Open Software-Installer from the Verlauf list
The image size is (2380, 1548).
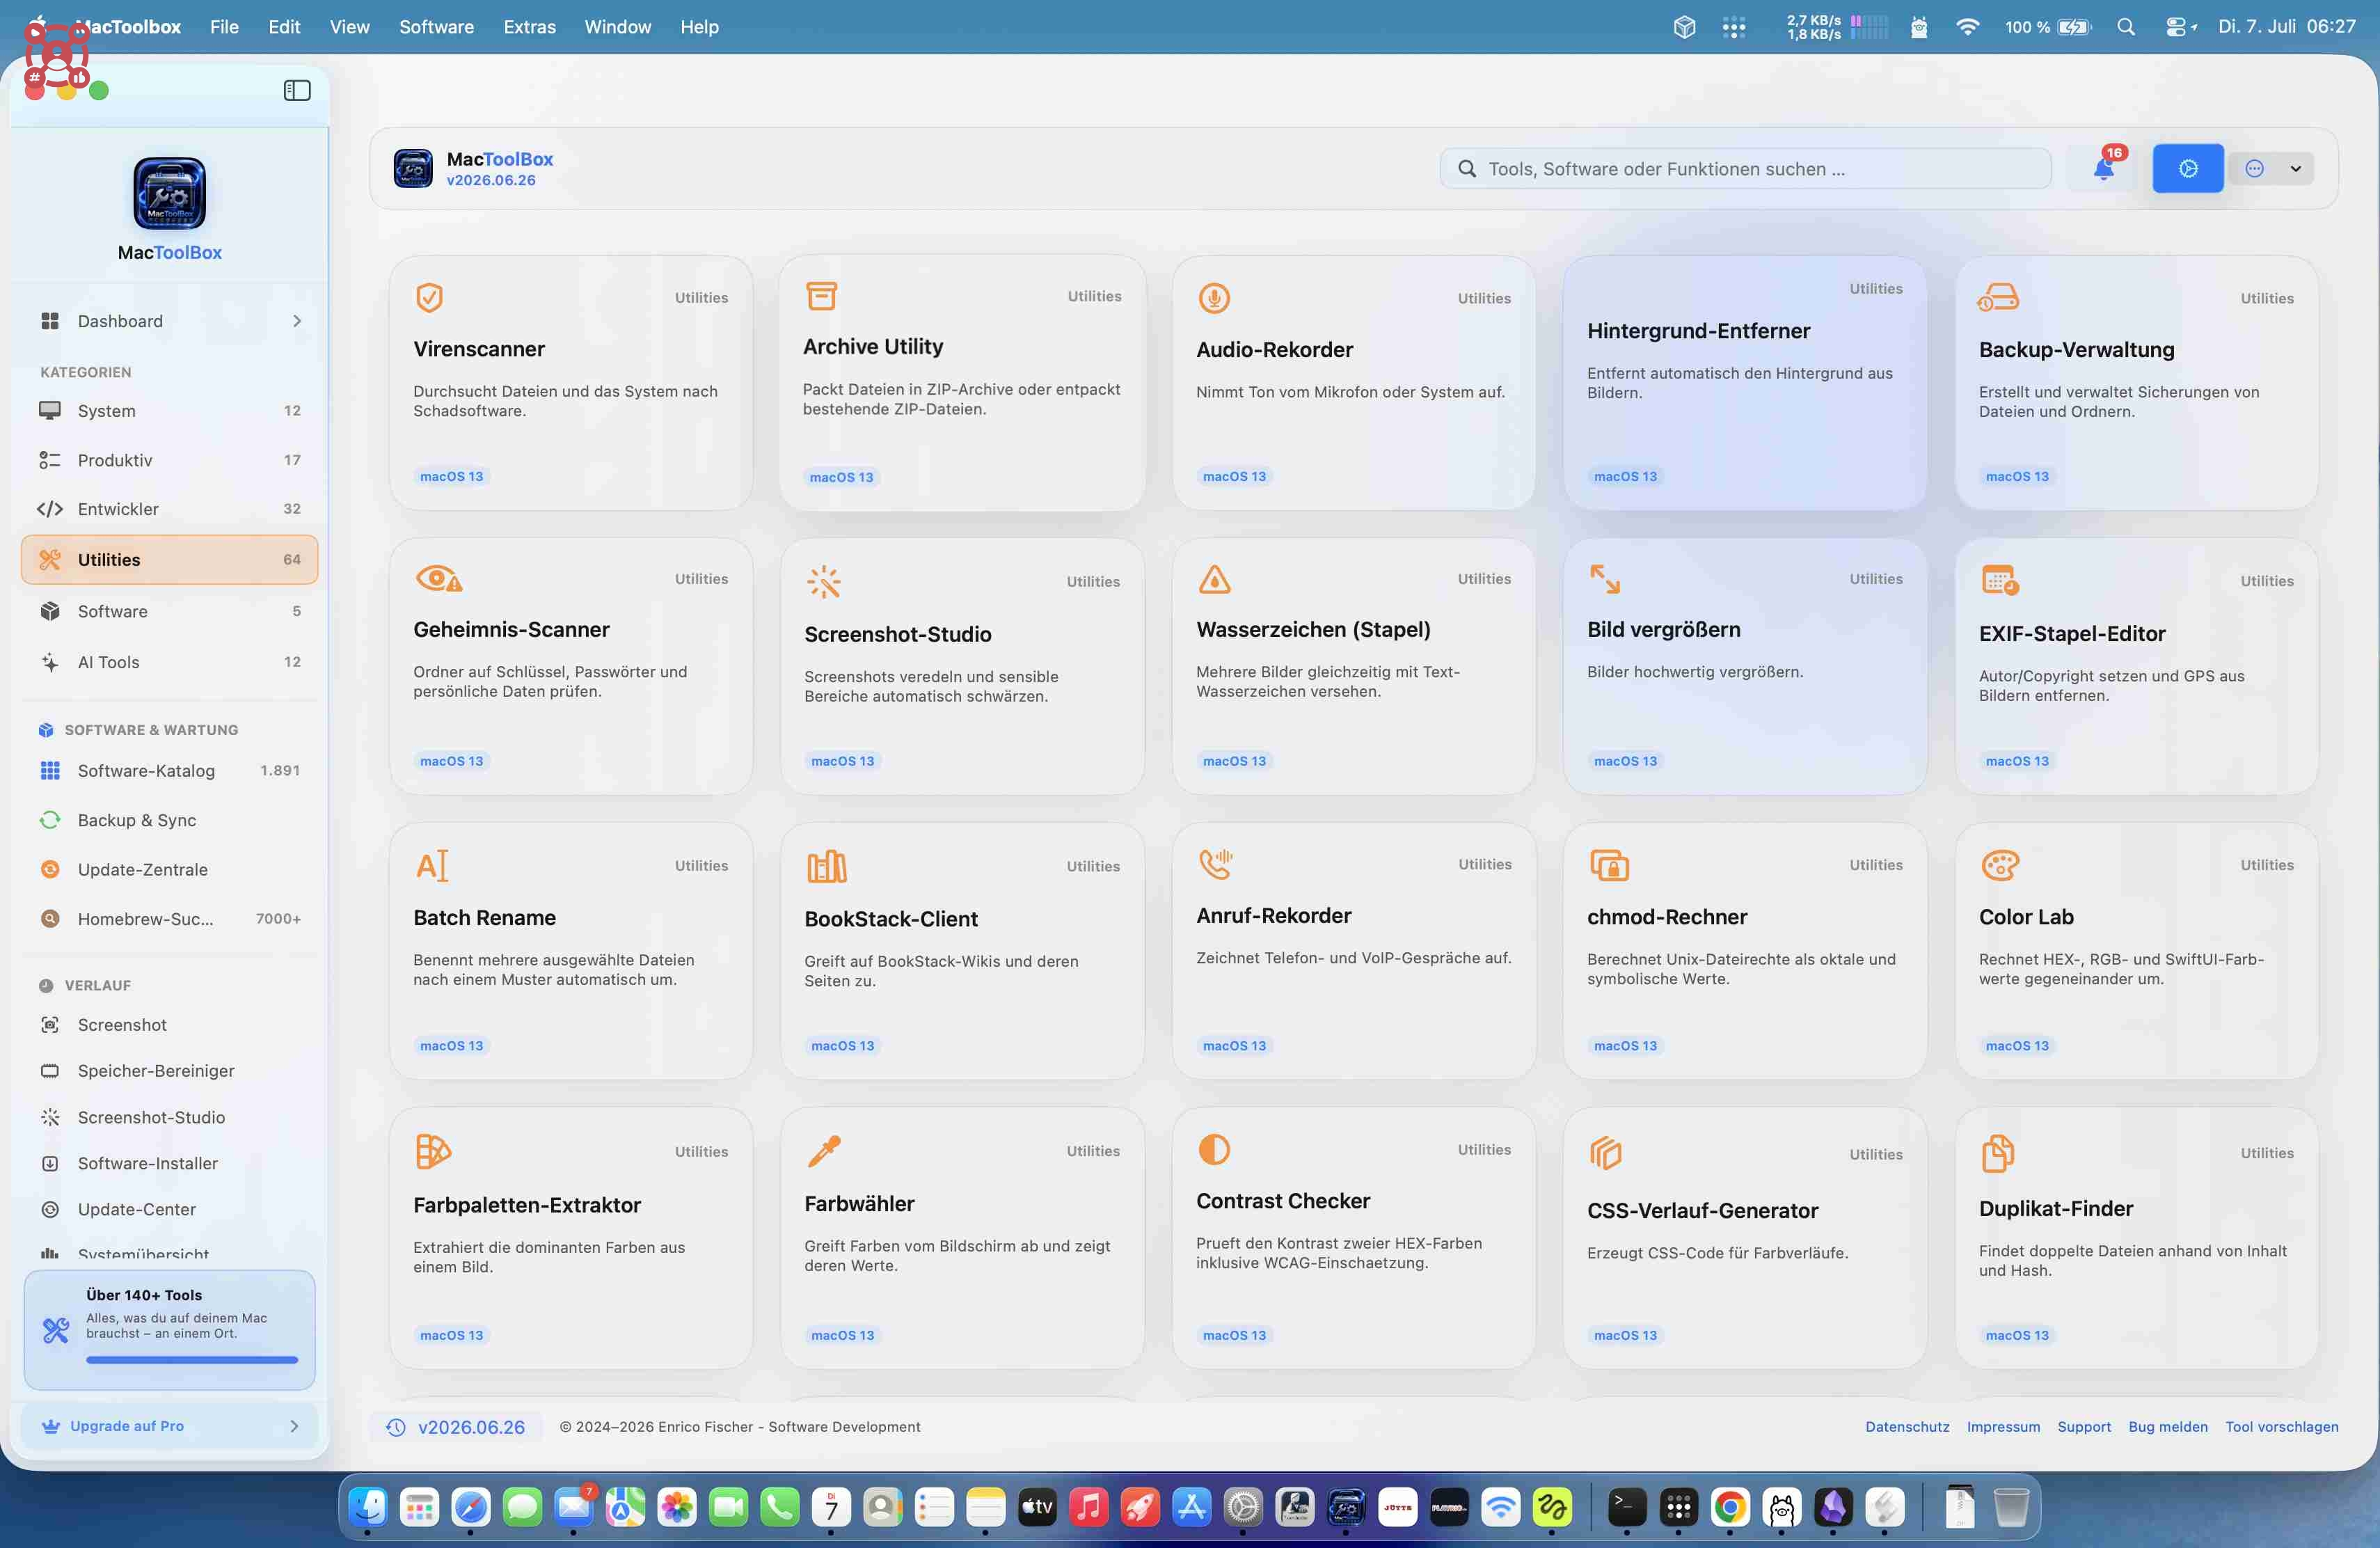170,1163
